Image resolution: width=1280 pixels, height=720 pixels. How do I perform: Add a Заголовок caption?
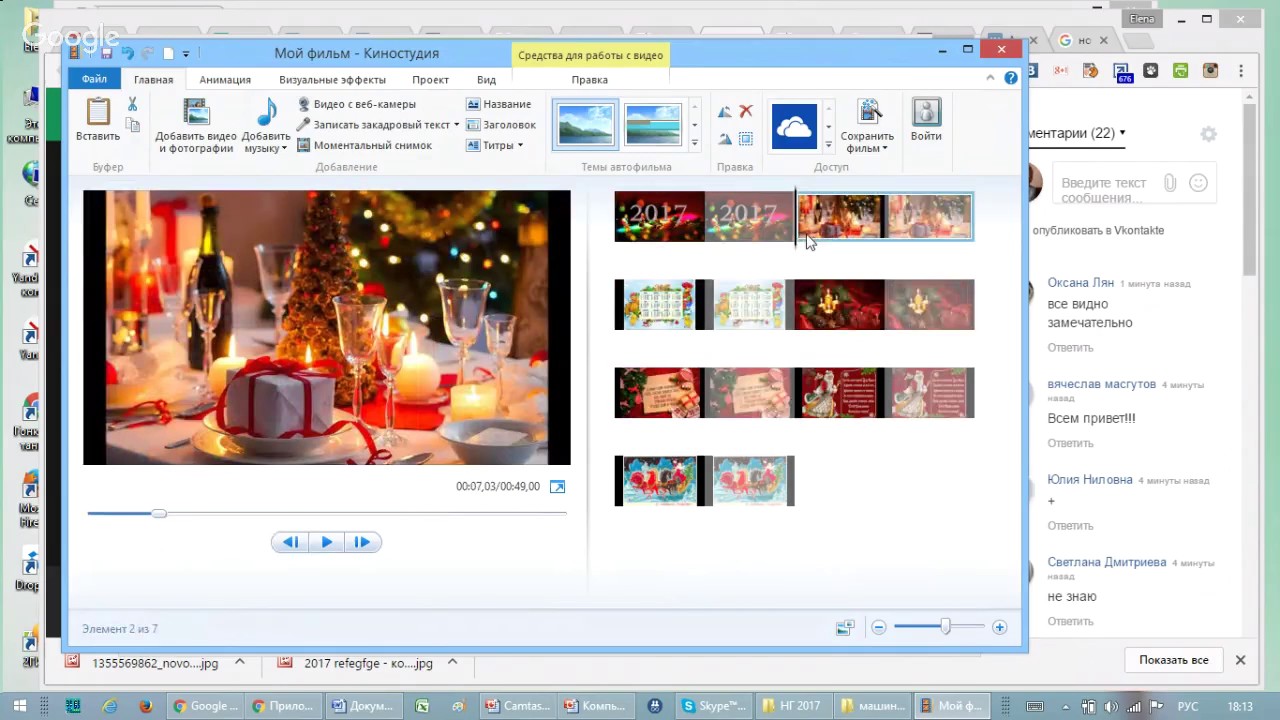pyautogui.click(x=501, y=125)
